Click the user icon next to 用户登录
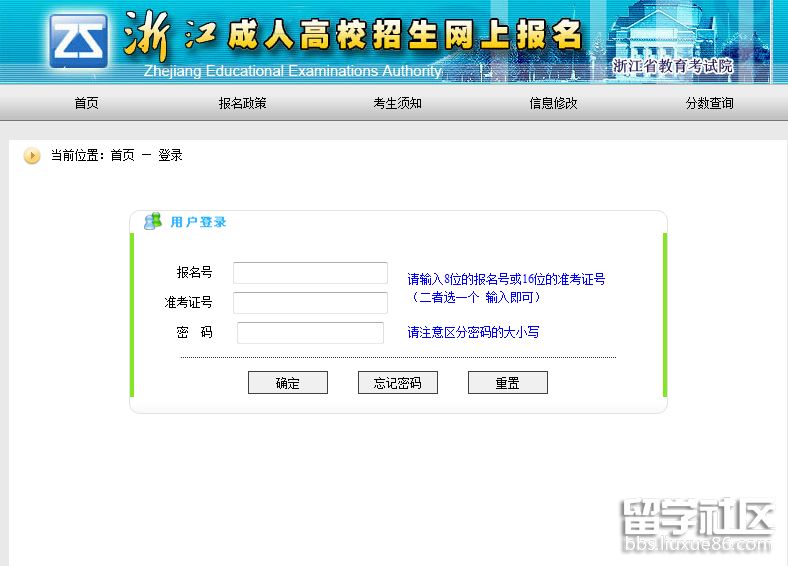The width and height of the screenshot is (788, 566). click(x=153, y=222)
